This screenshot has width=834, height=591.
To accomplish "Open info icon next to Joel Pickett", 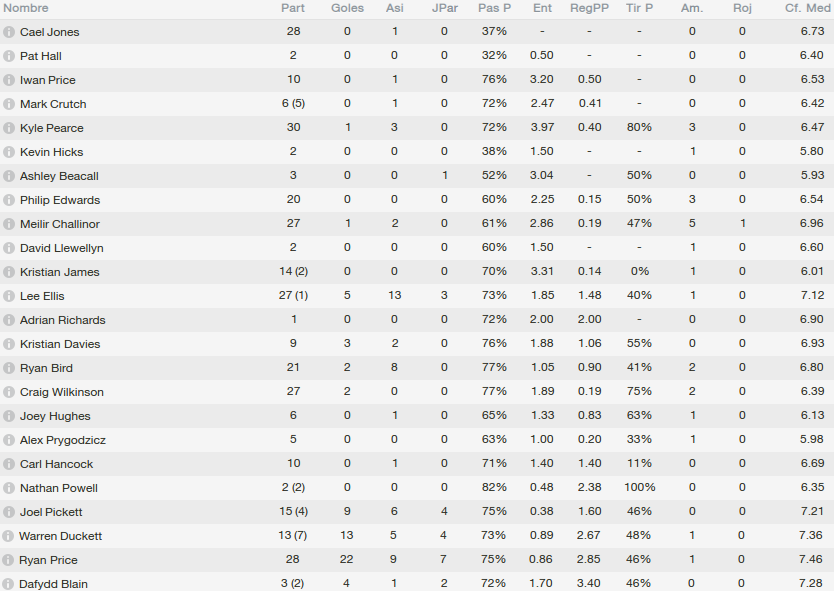I will 9,512.
